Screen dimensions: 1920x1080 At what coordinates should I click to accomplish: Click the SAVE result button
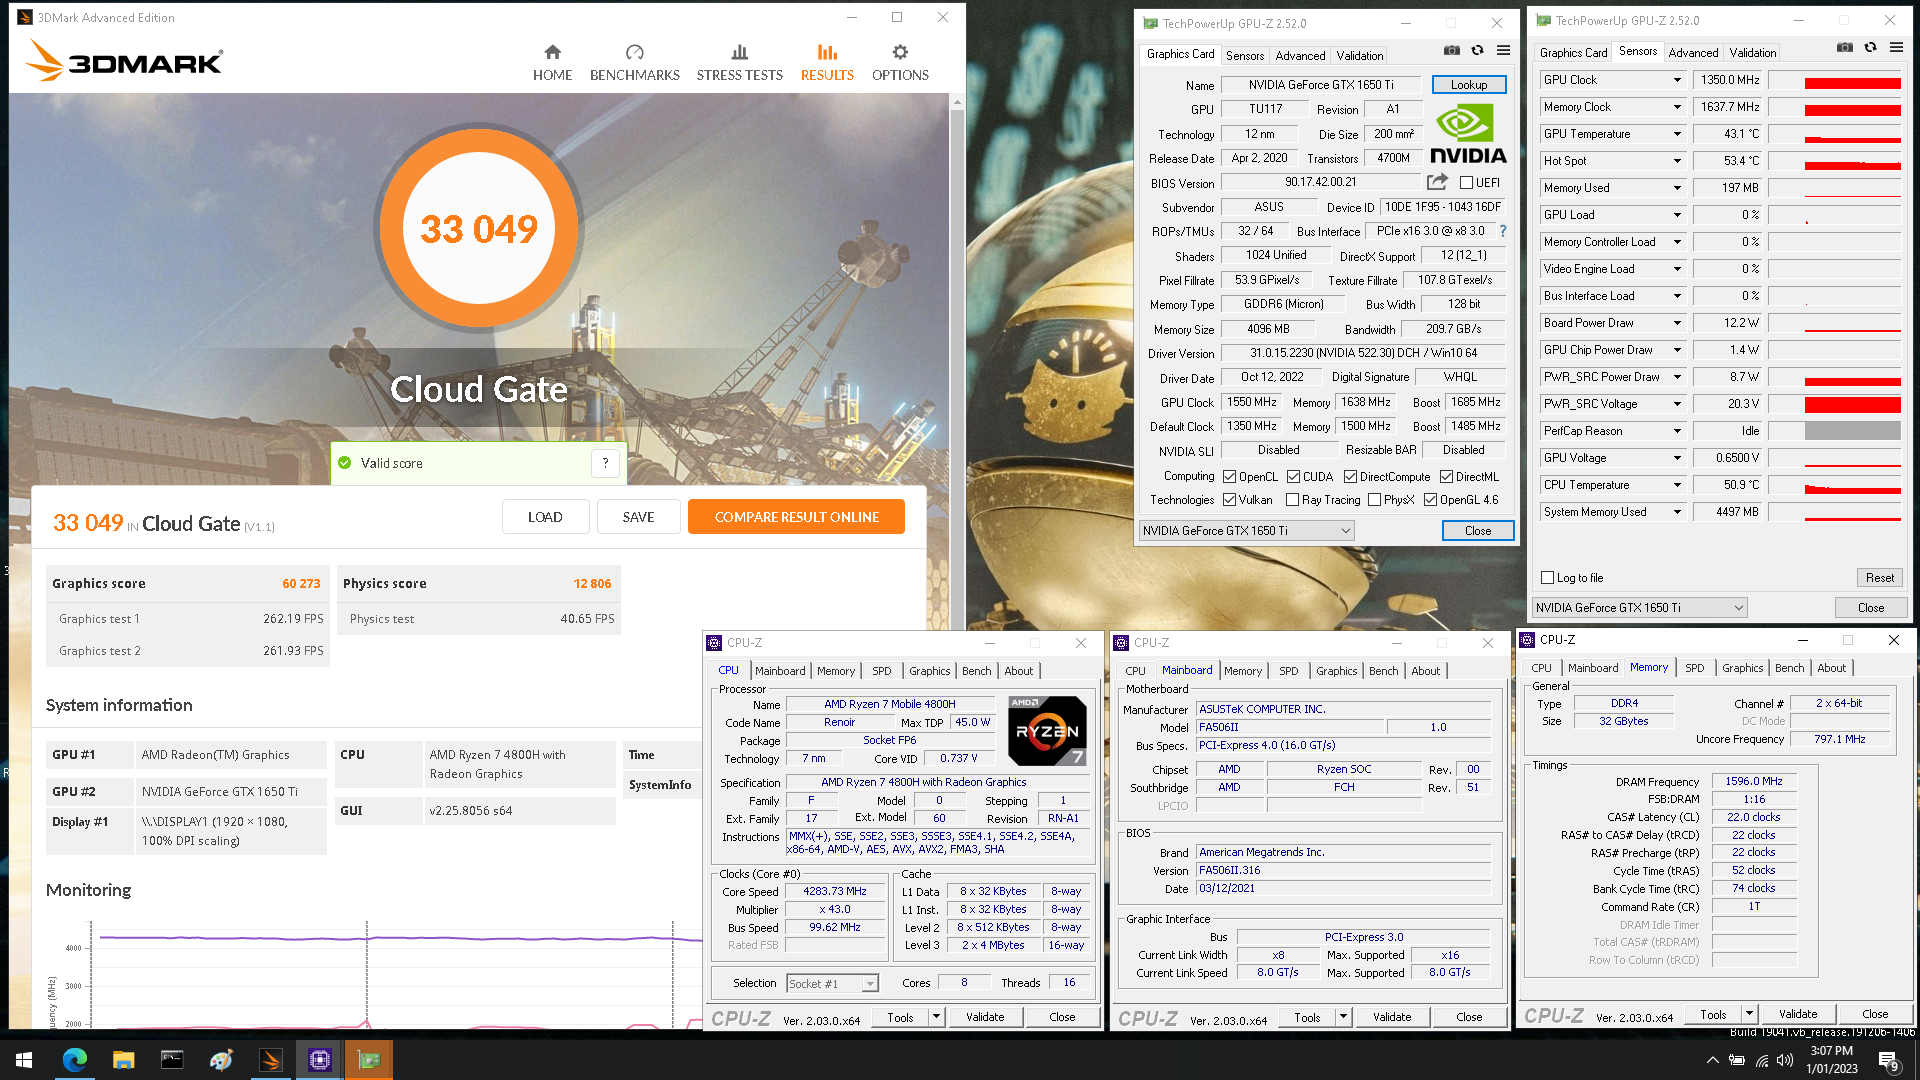(x=638, y=517)
